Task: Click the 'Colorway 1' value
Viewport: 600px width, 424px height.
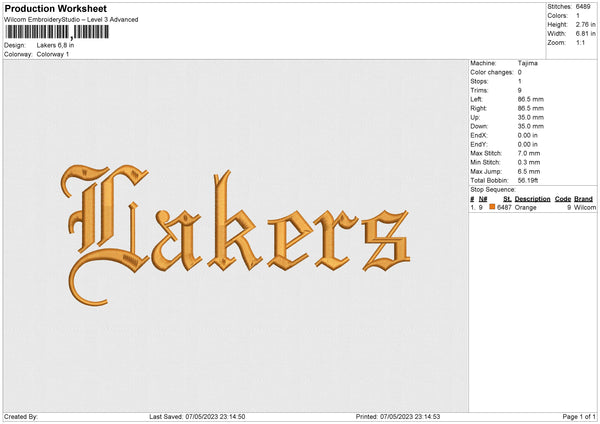Action: 53,54
